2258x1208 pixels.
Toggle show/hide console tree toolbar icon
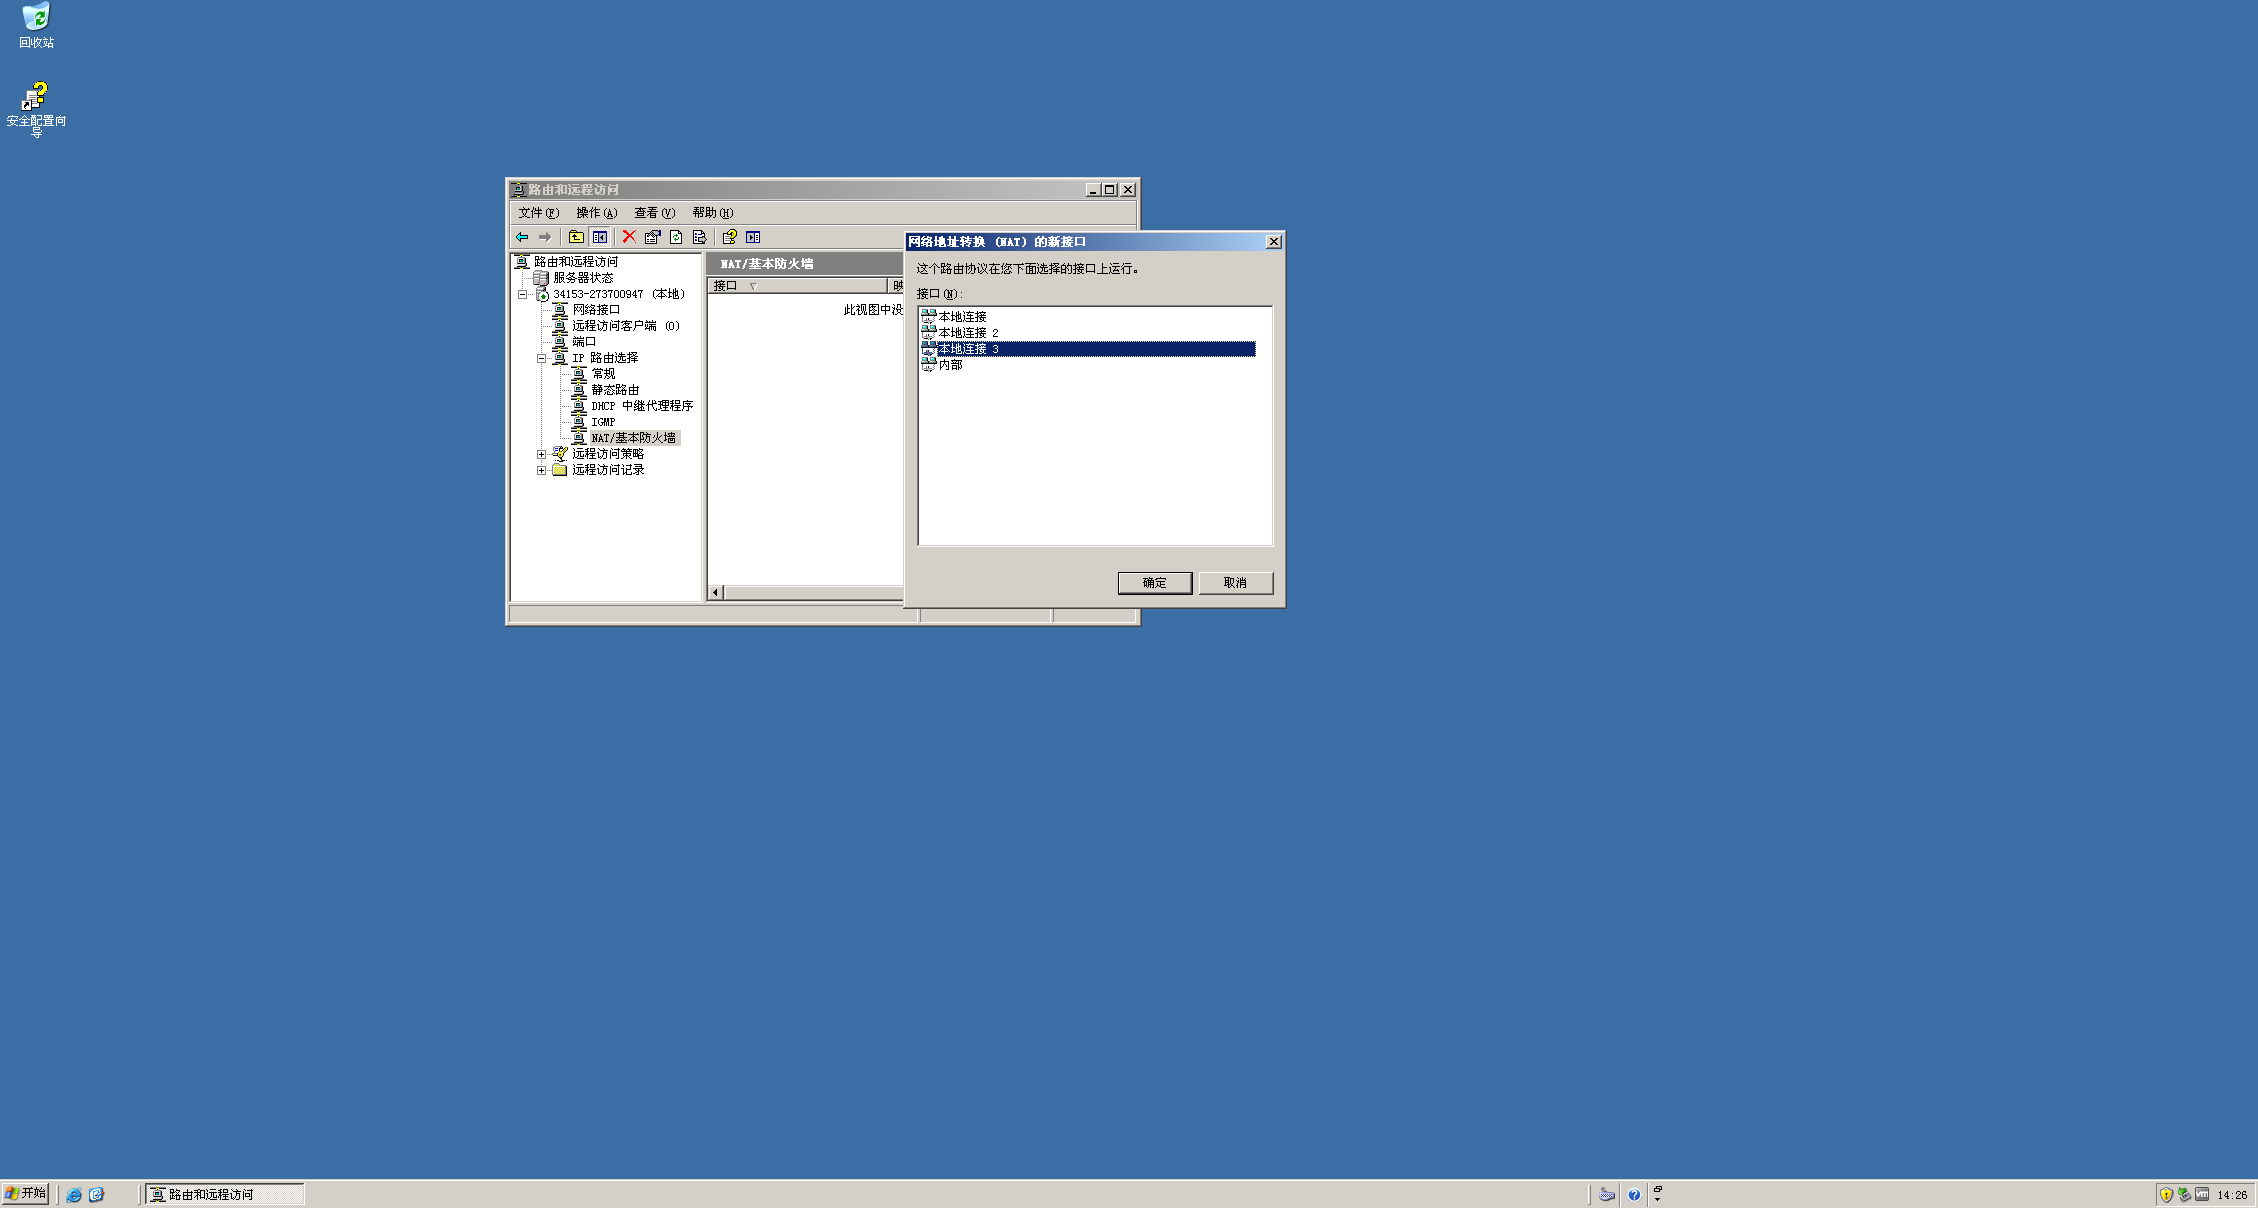point(600,237)
